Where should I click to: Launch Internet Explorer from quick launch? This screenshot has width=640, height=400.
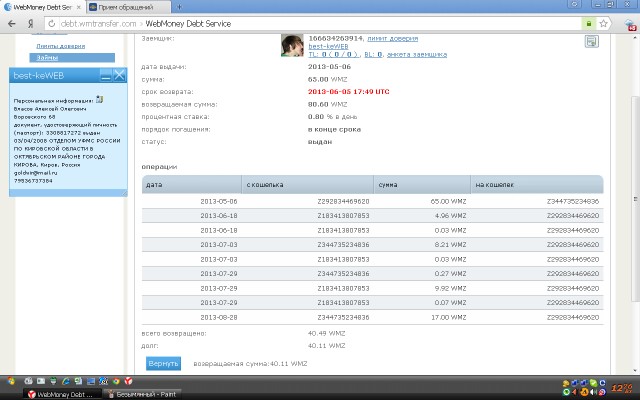tap(65, 381)
